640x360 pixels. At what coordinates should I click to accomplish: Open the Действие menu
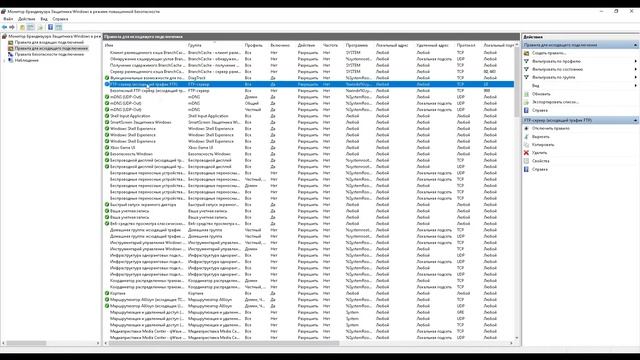point(27,19)
